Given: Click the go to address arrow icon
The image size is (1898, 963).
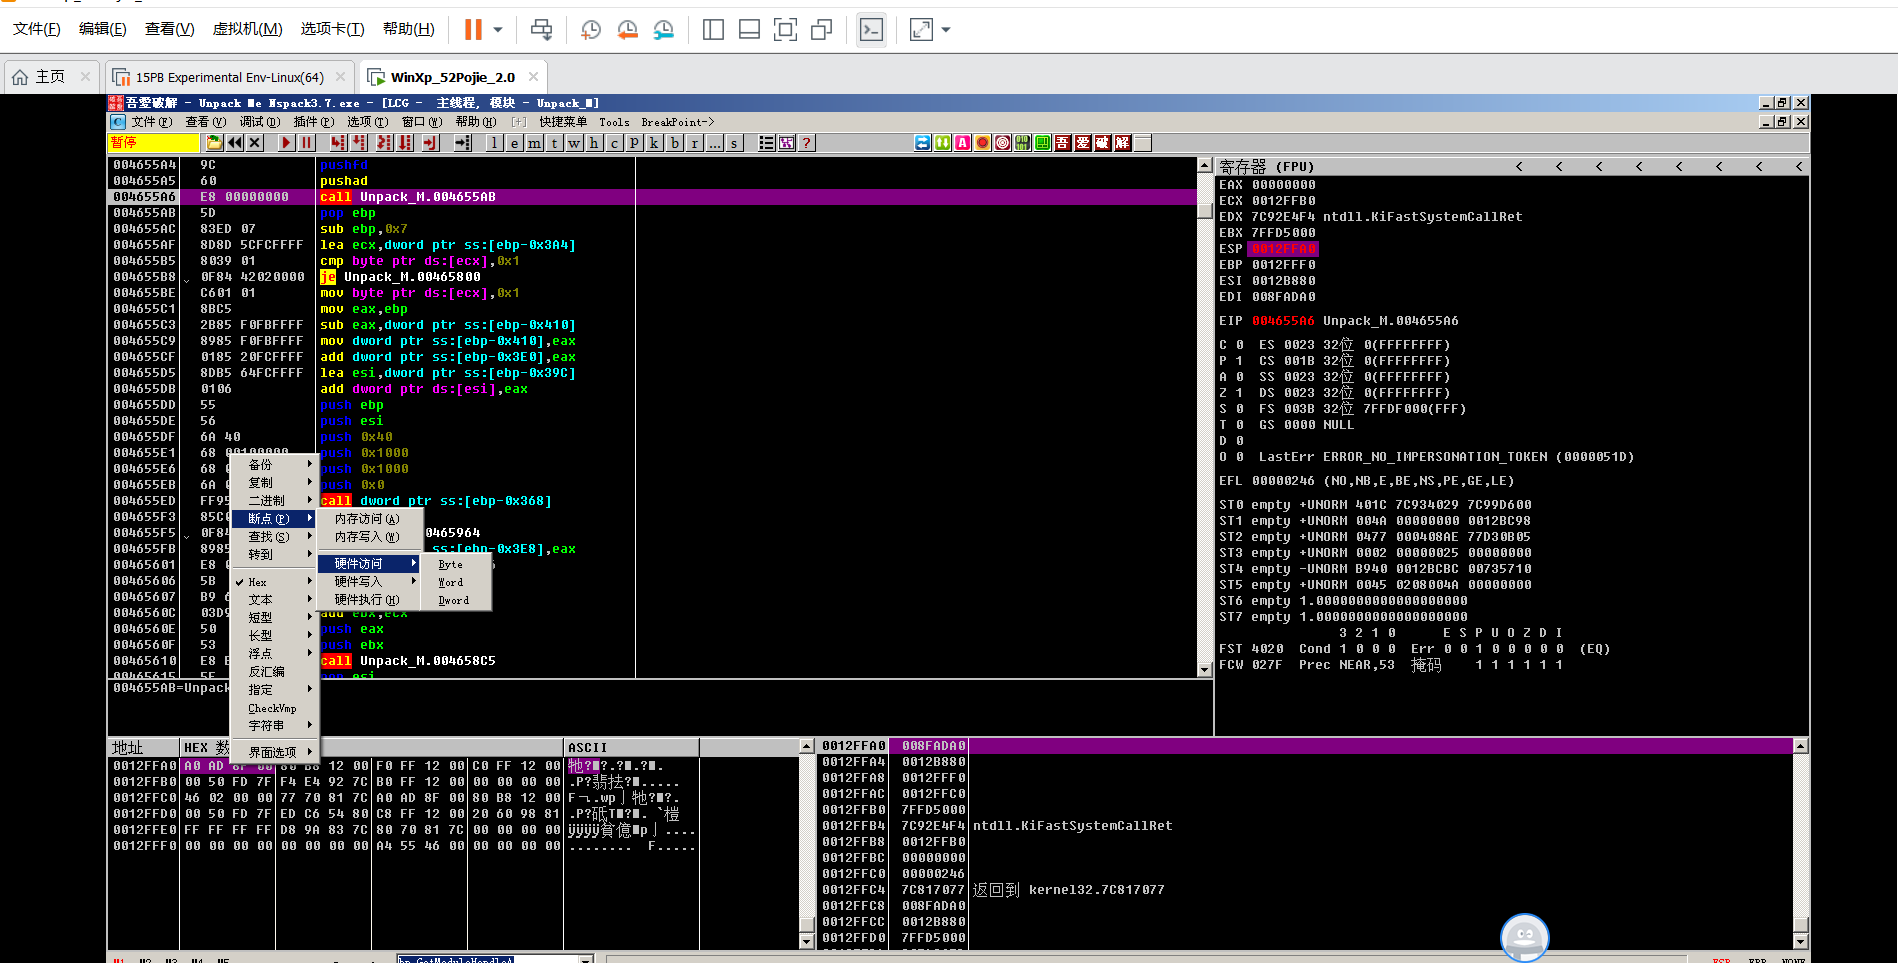Looking at the screenshot, I should (x=463, y=143).
